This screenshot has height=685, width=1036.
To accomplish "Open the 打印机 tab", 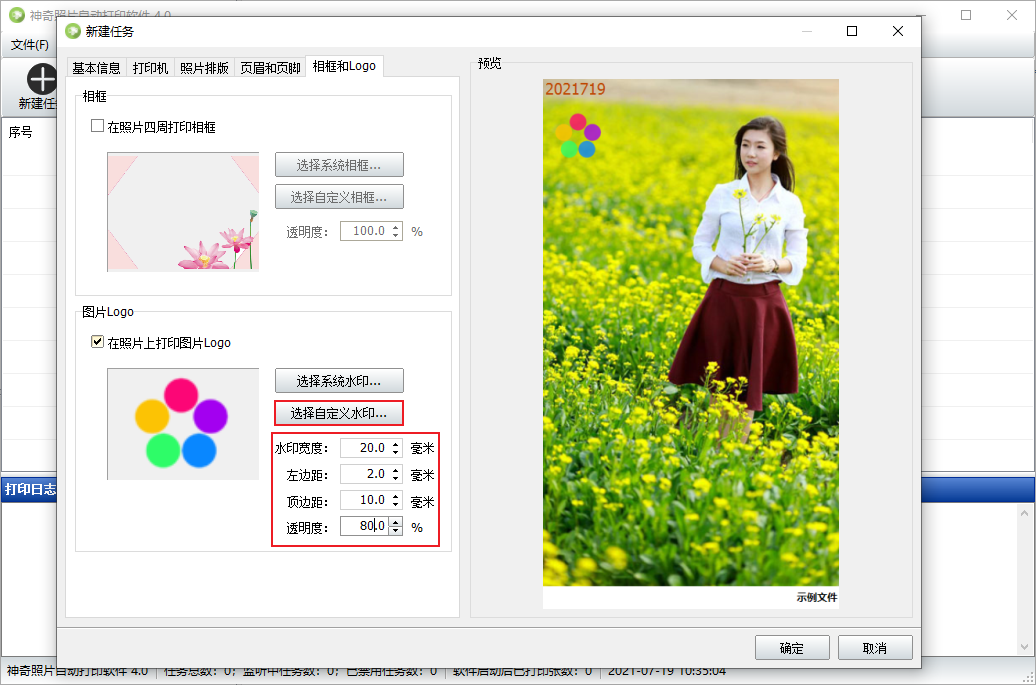I will (x=150, y=68).
